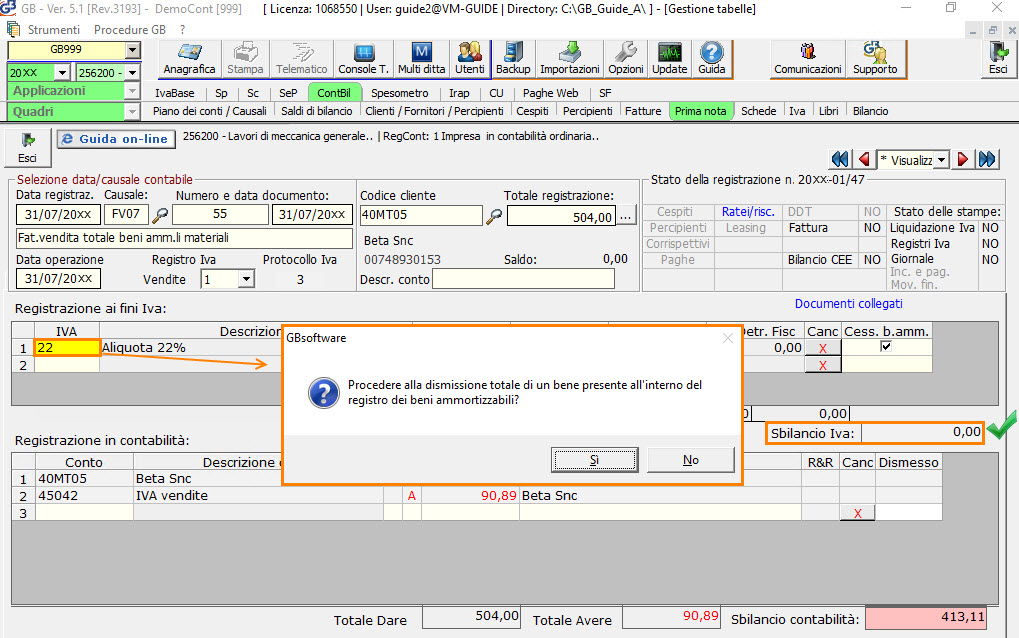The image size is (1019, 638).
Task: Click the Stampa printer icon
Action: (x=245, y=58)
